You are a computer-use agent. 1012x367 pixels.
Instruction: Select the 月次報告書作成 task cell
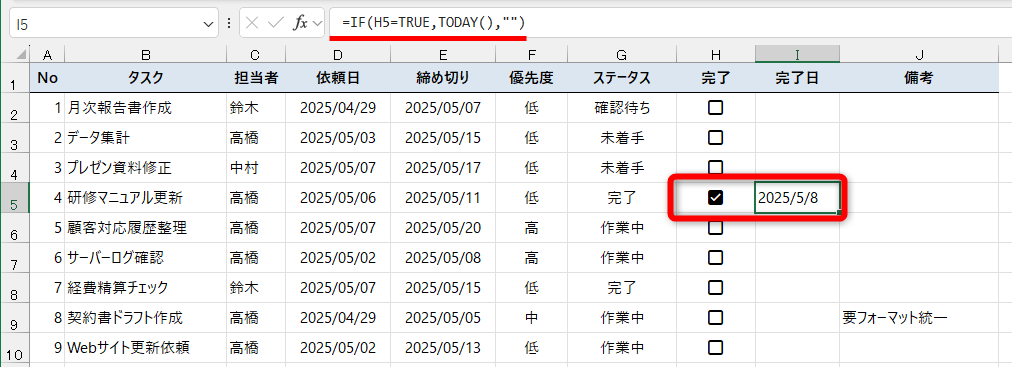[x=145, y=108]
